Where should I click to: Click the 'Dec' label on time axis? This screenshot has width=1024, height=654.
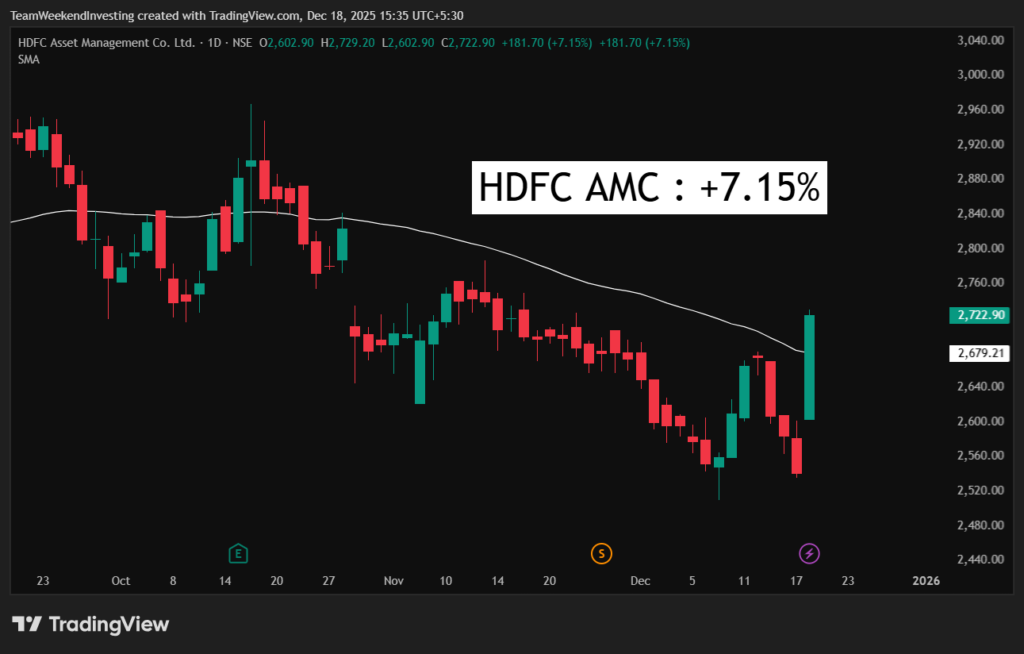tap(640, 581)
